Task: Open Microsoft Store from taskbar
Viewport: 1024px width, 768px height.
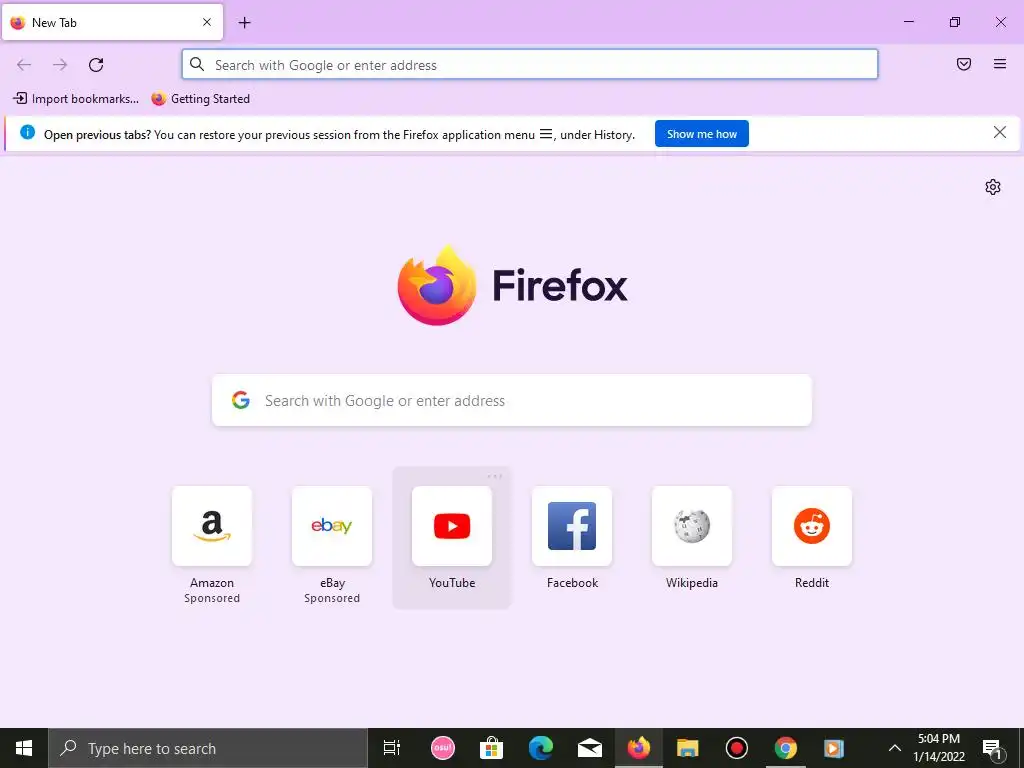Action: click(491, 748)
